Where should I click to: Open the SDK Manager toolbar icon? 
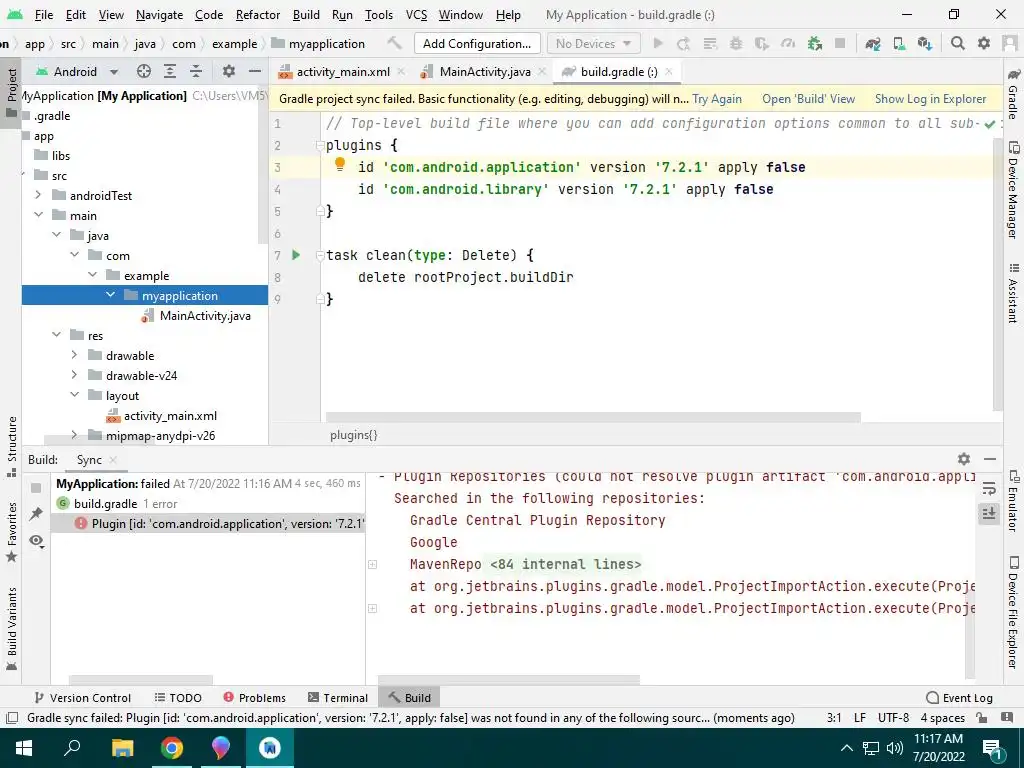click(x=925, y=43)
